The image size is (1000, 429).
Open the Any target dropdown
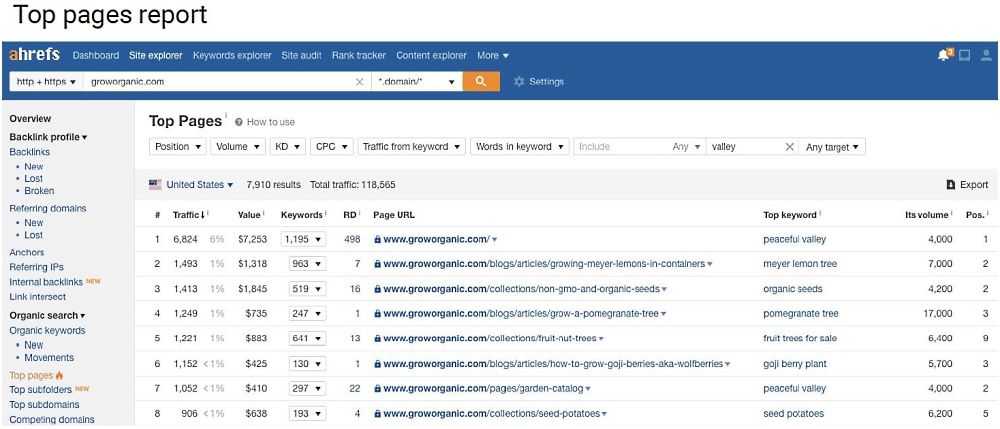pyautogui.click(x=832, y=147)
